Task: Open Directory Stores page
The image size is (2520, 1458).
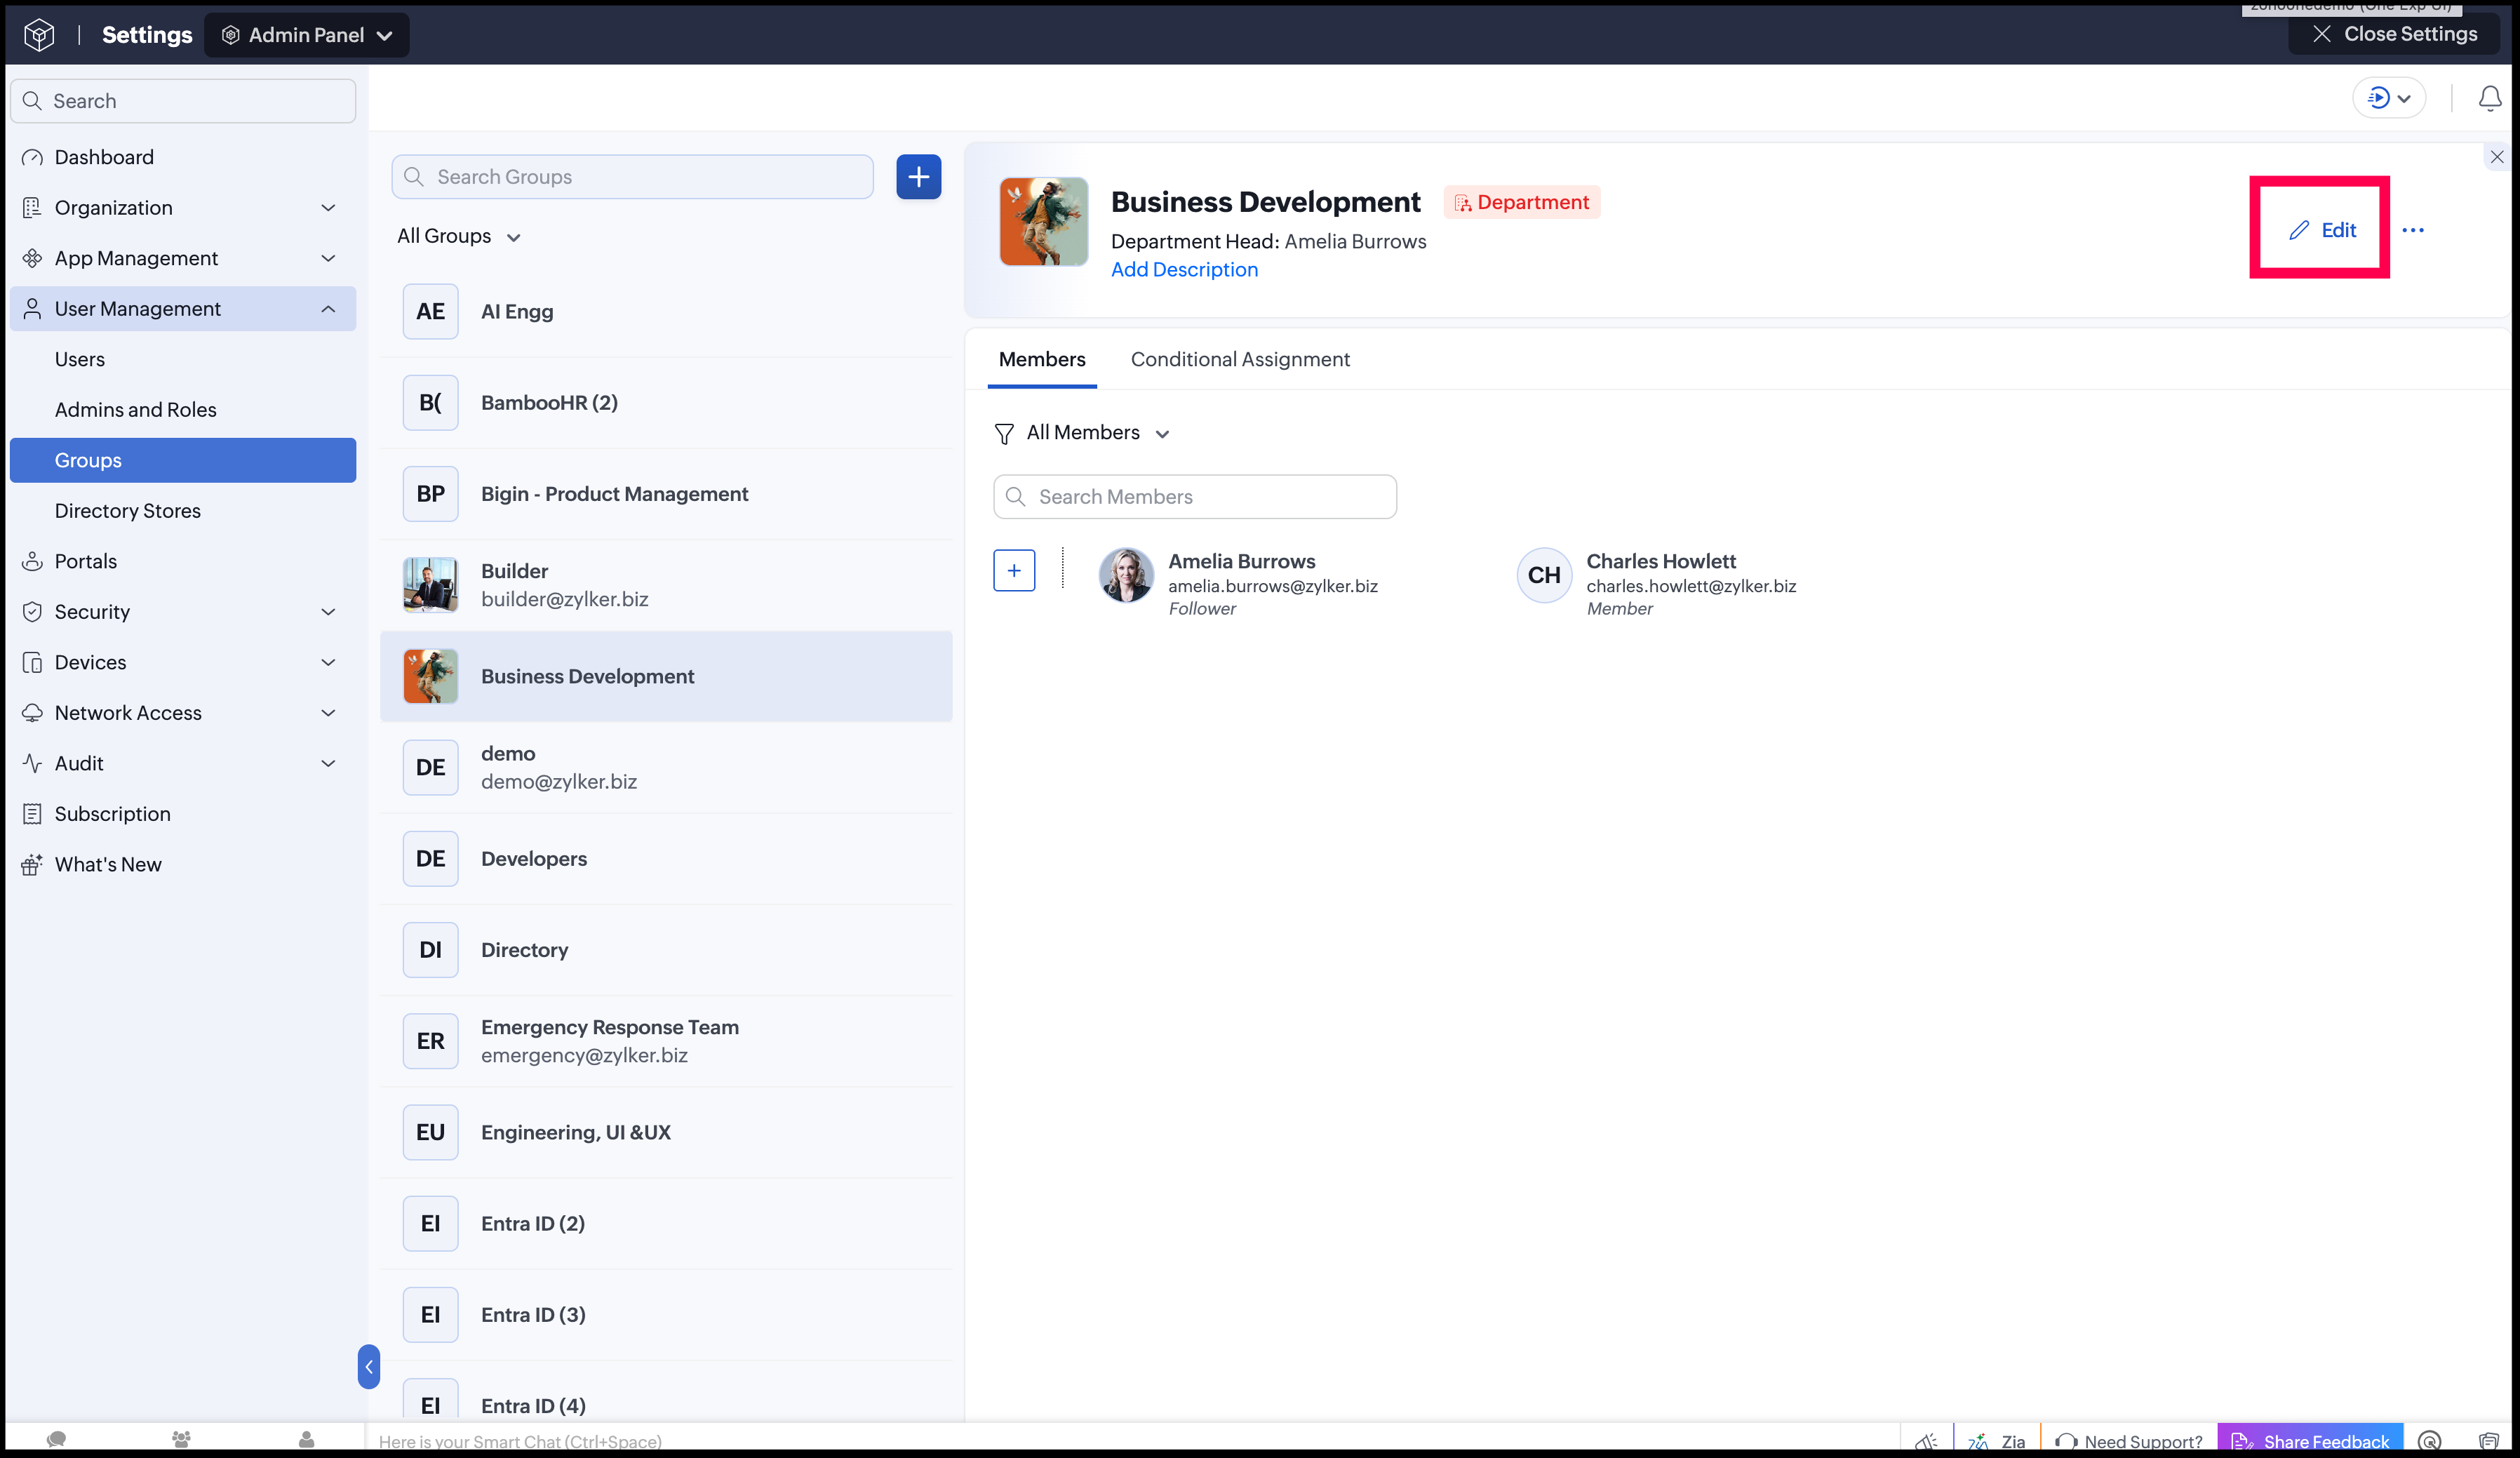Action: [x=183, y=511]
